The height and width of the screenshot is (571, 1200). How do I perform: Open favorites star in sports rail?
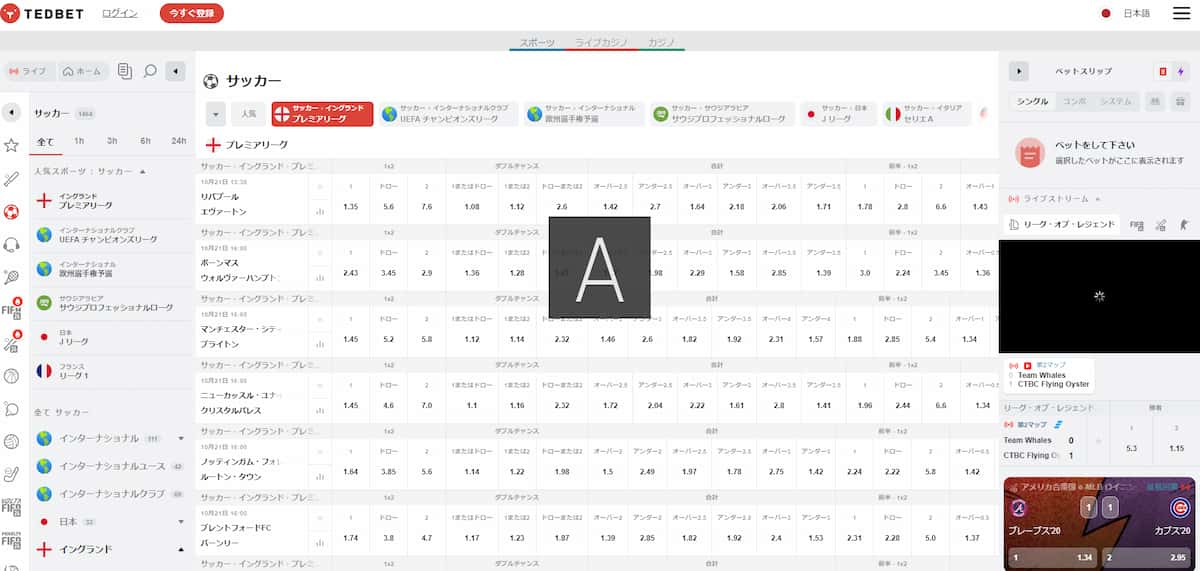[11, 145]
